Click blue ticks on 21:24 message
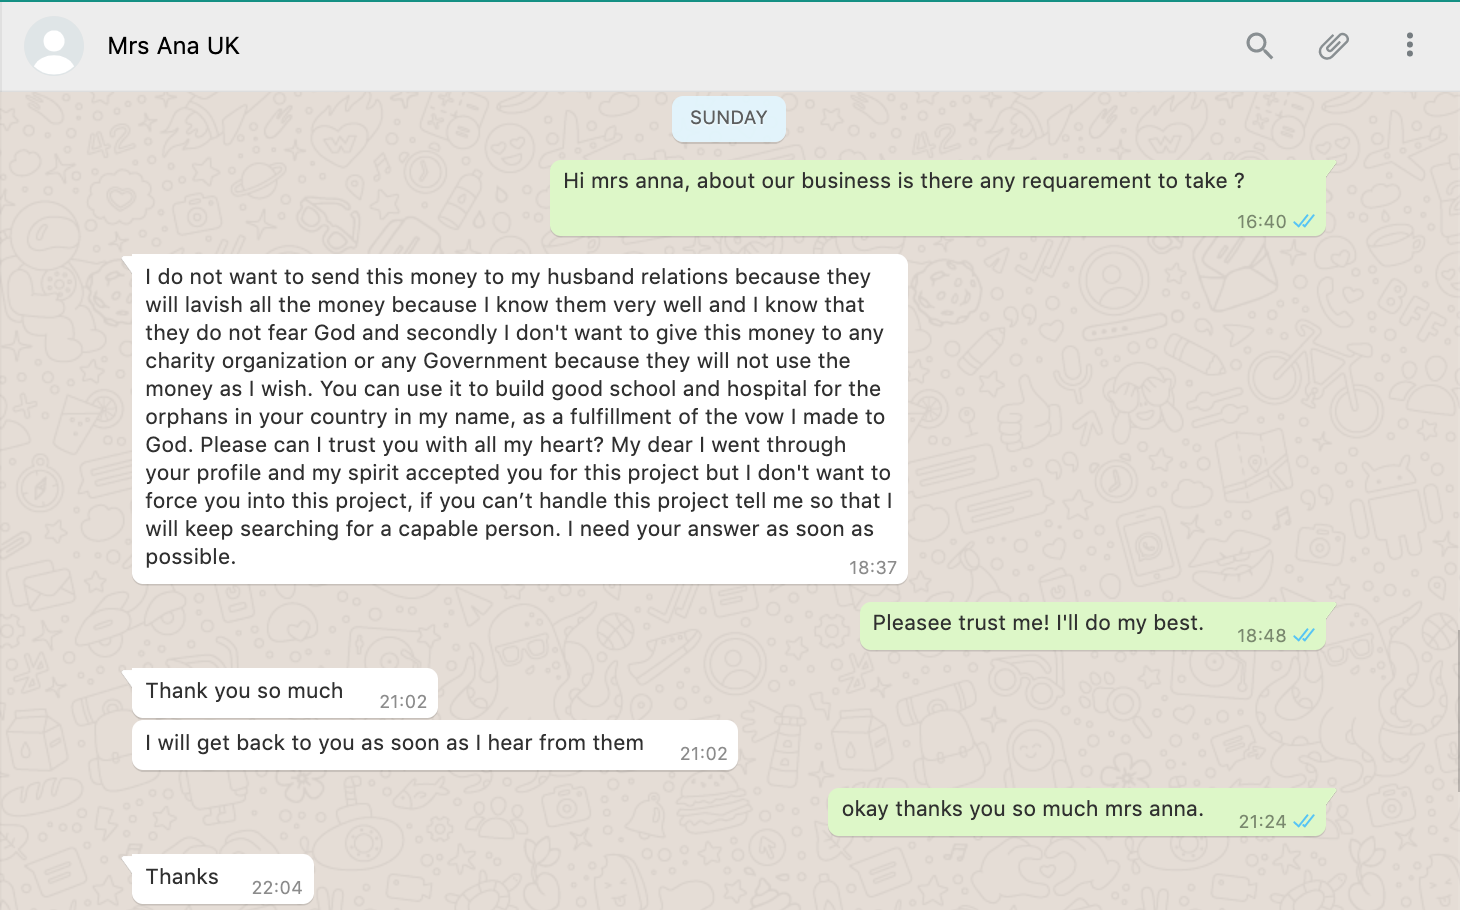This screenshot has height=910, width=1460. click(x=1304, y=822)
